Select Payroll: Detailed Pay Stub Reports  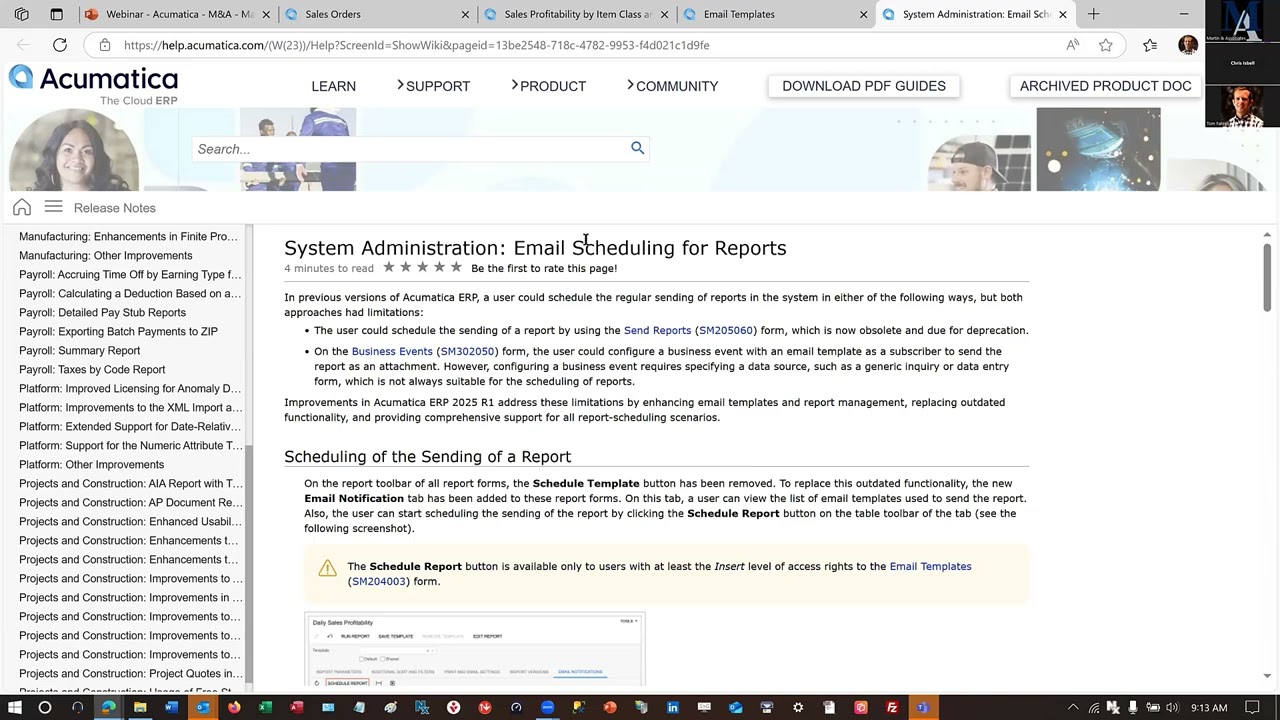(x=102, y=312)
